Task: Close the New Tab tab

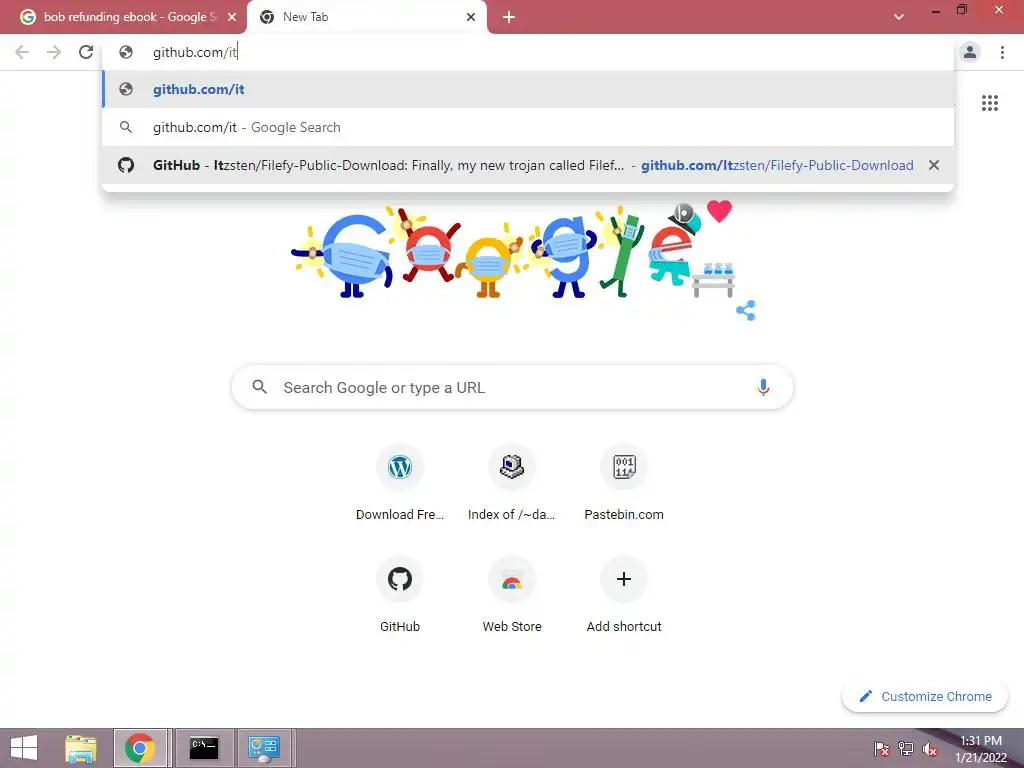Action: [x=471, y=18]
